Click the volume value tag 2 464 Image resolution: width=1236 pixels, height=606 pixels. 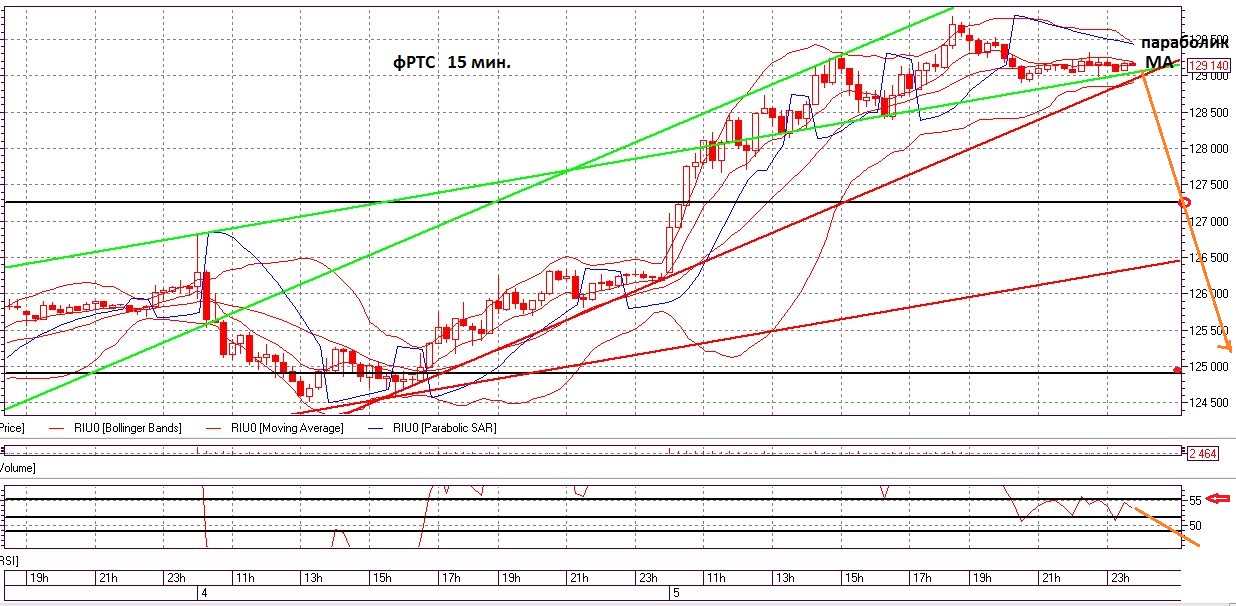point(1205,453)
